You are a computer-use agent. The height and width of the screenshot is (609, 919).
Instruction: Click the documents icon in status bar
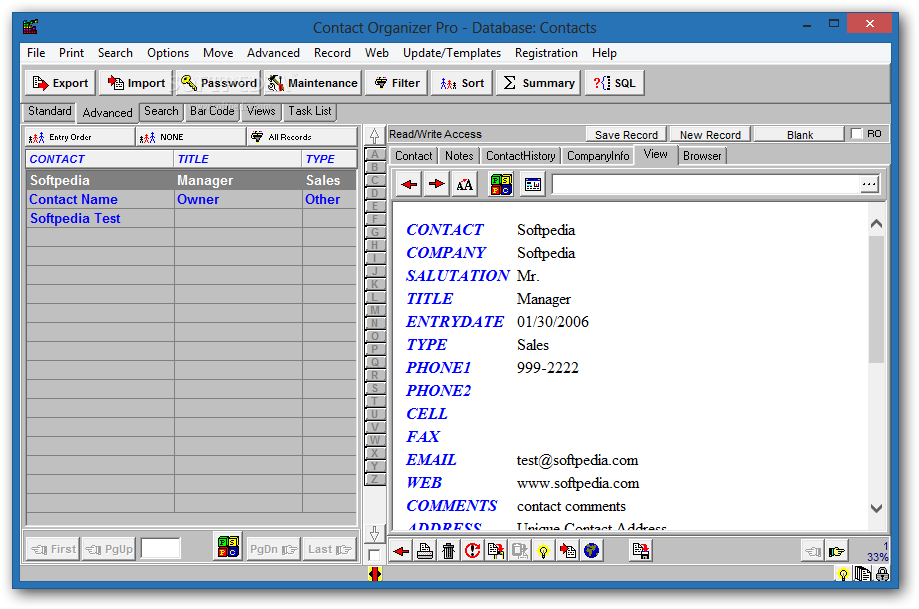click(862, 574)
